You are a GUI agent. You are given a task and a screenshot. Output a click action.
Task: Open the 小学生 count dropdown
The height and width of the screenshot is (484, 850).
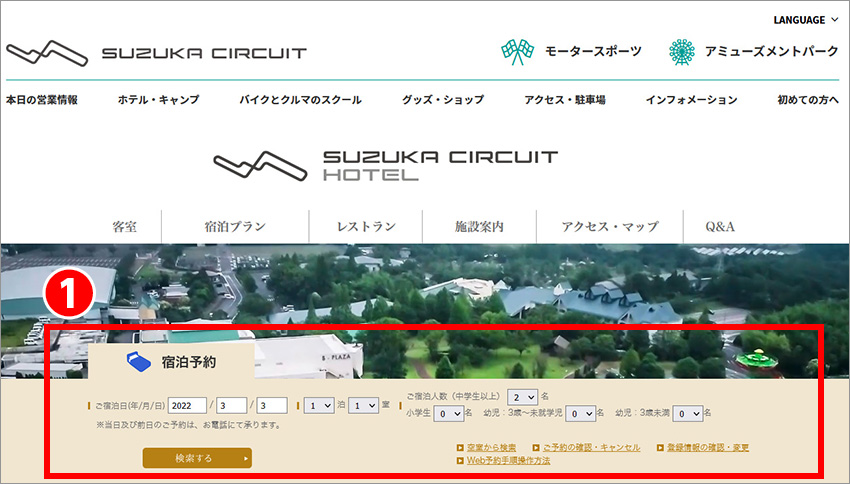[449, 414]
